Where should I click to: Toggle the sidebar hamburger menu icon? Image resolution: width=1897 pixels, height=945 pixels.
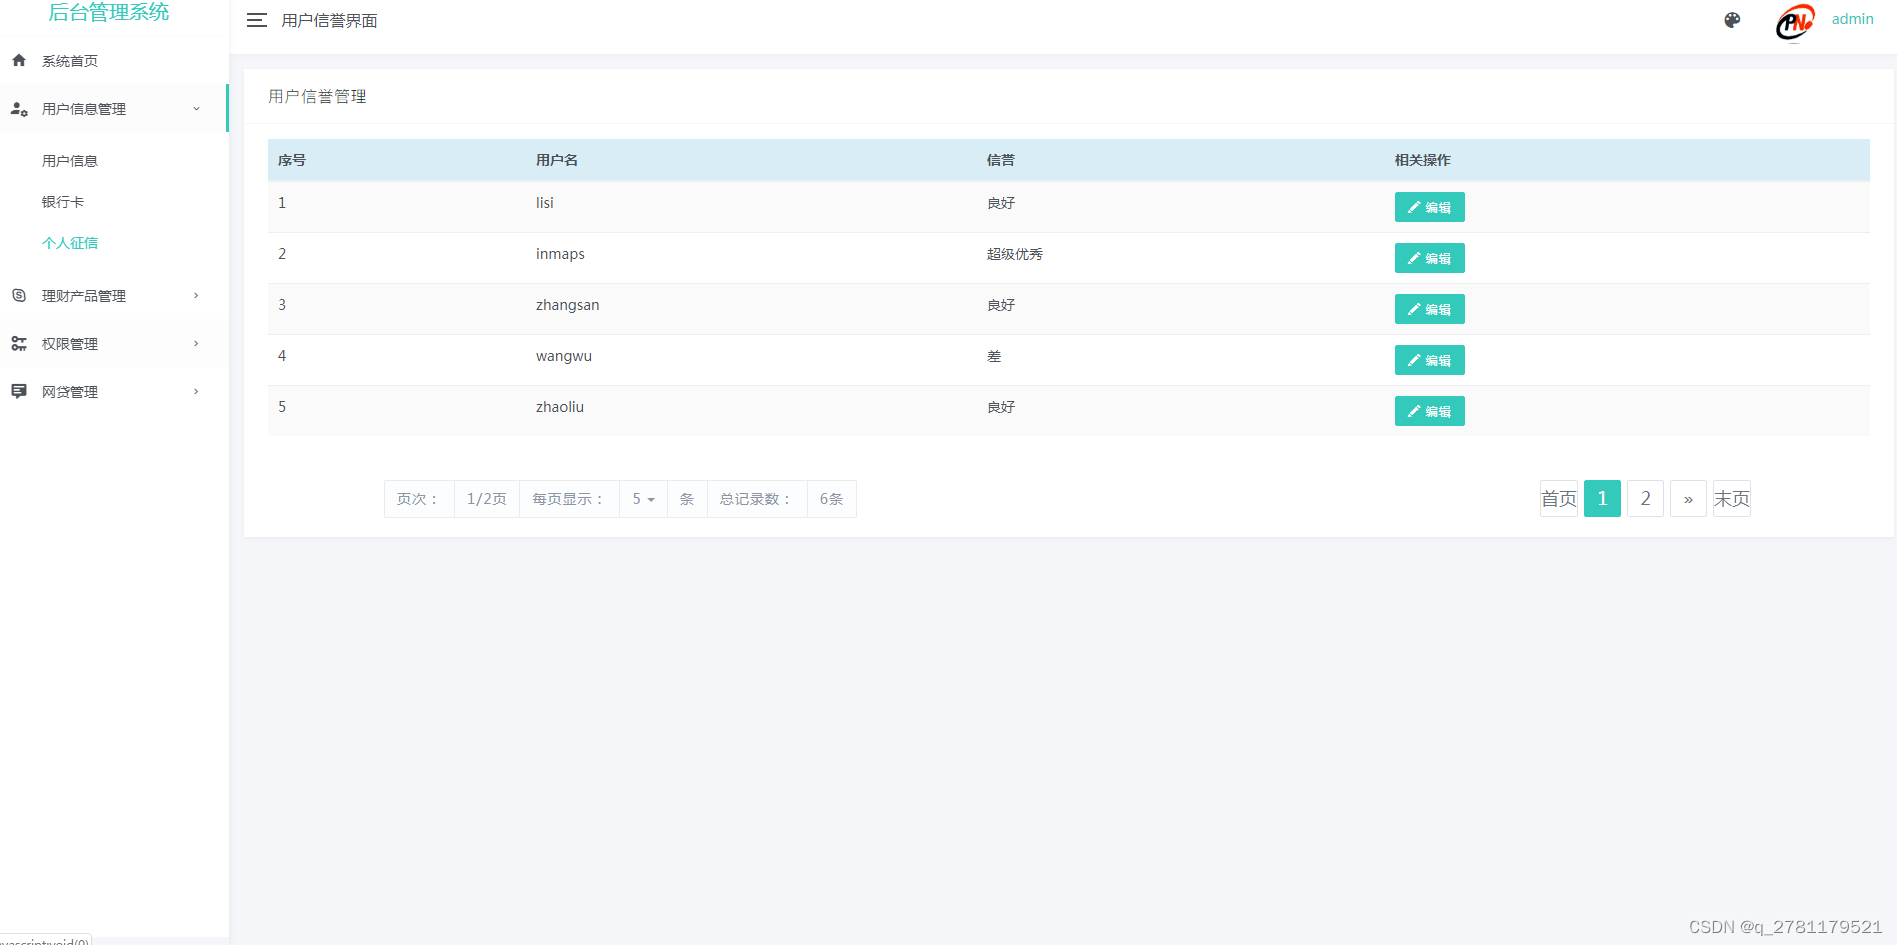click(x=257, y=20)
